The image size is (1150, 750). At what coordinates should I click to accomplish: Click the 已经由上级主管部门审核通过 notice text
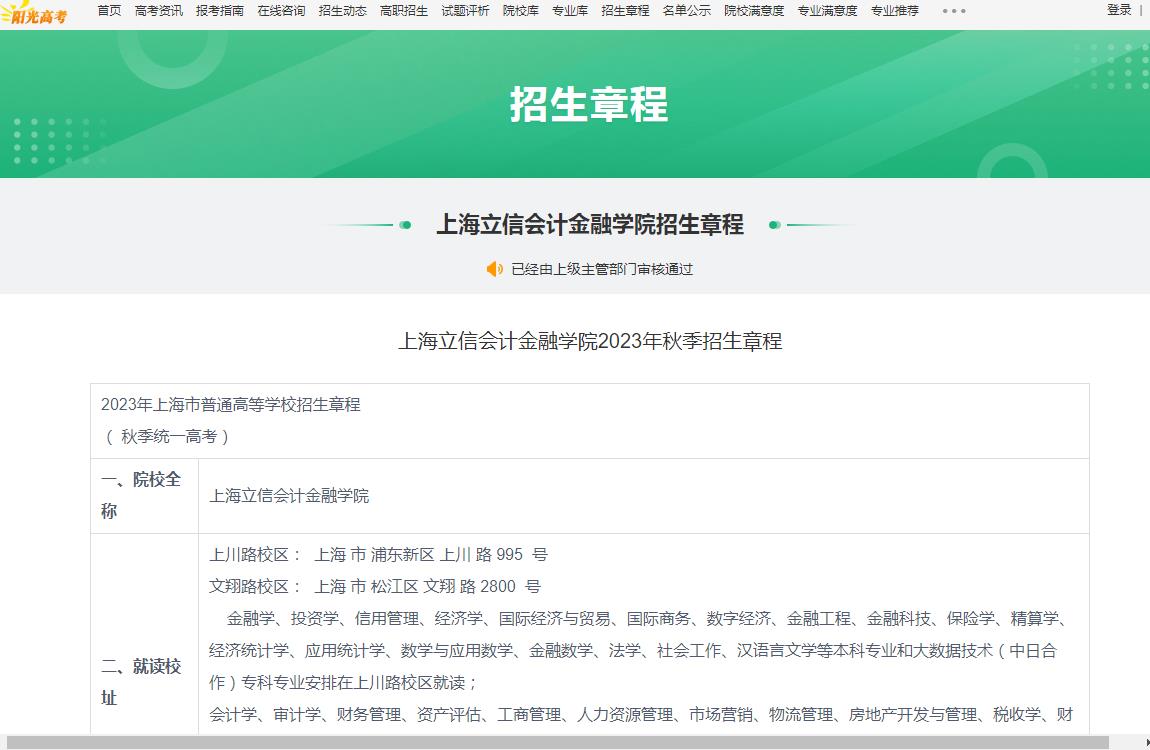point(602,269)
